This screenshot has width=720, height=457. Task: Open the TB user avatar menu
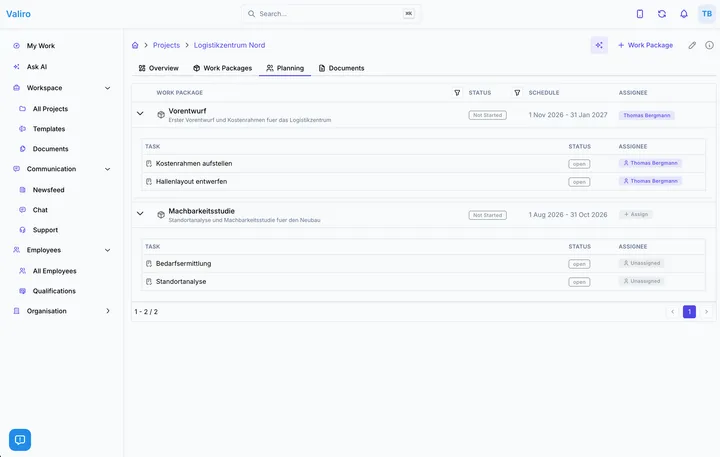pyautogui.click(x=707, y=14)
